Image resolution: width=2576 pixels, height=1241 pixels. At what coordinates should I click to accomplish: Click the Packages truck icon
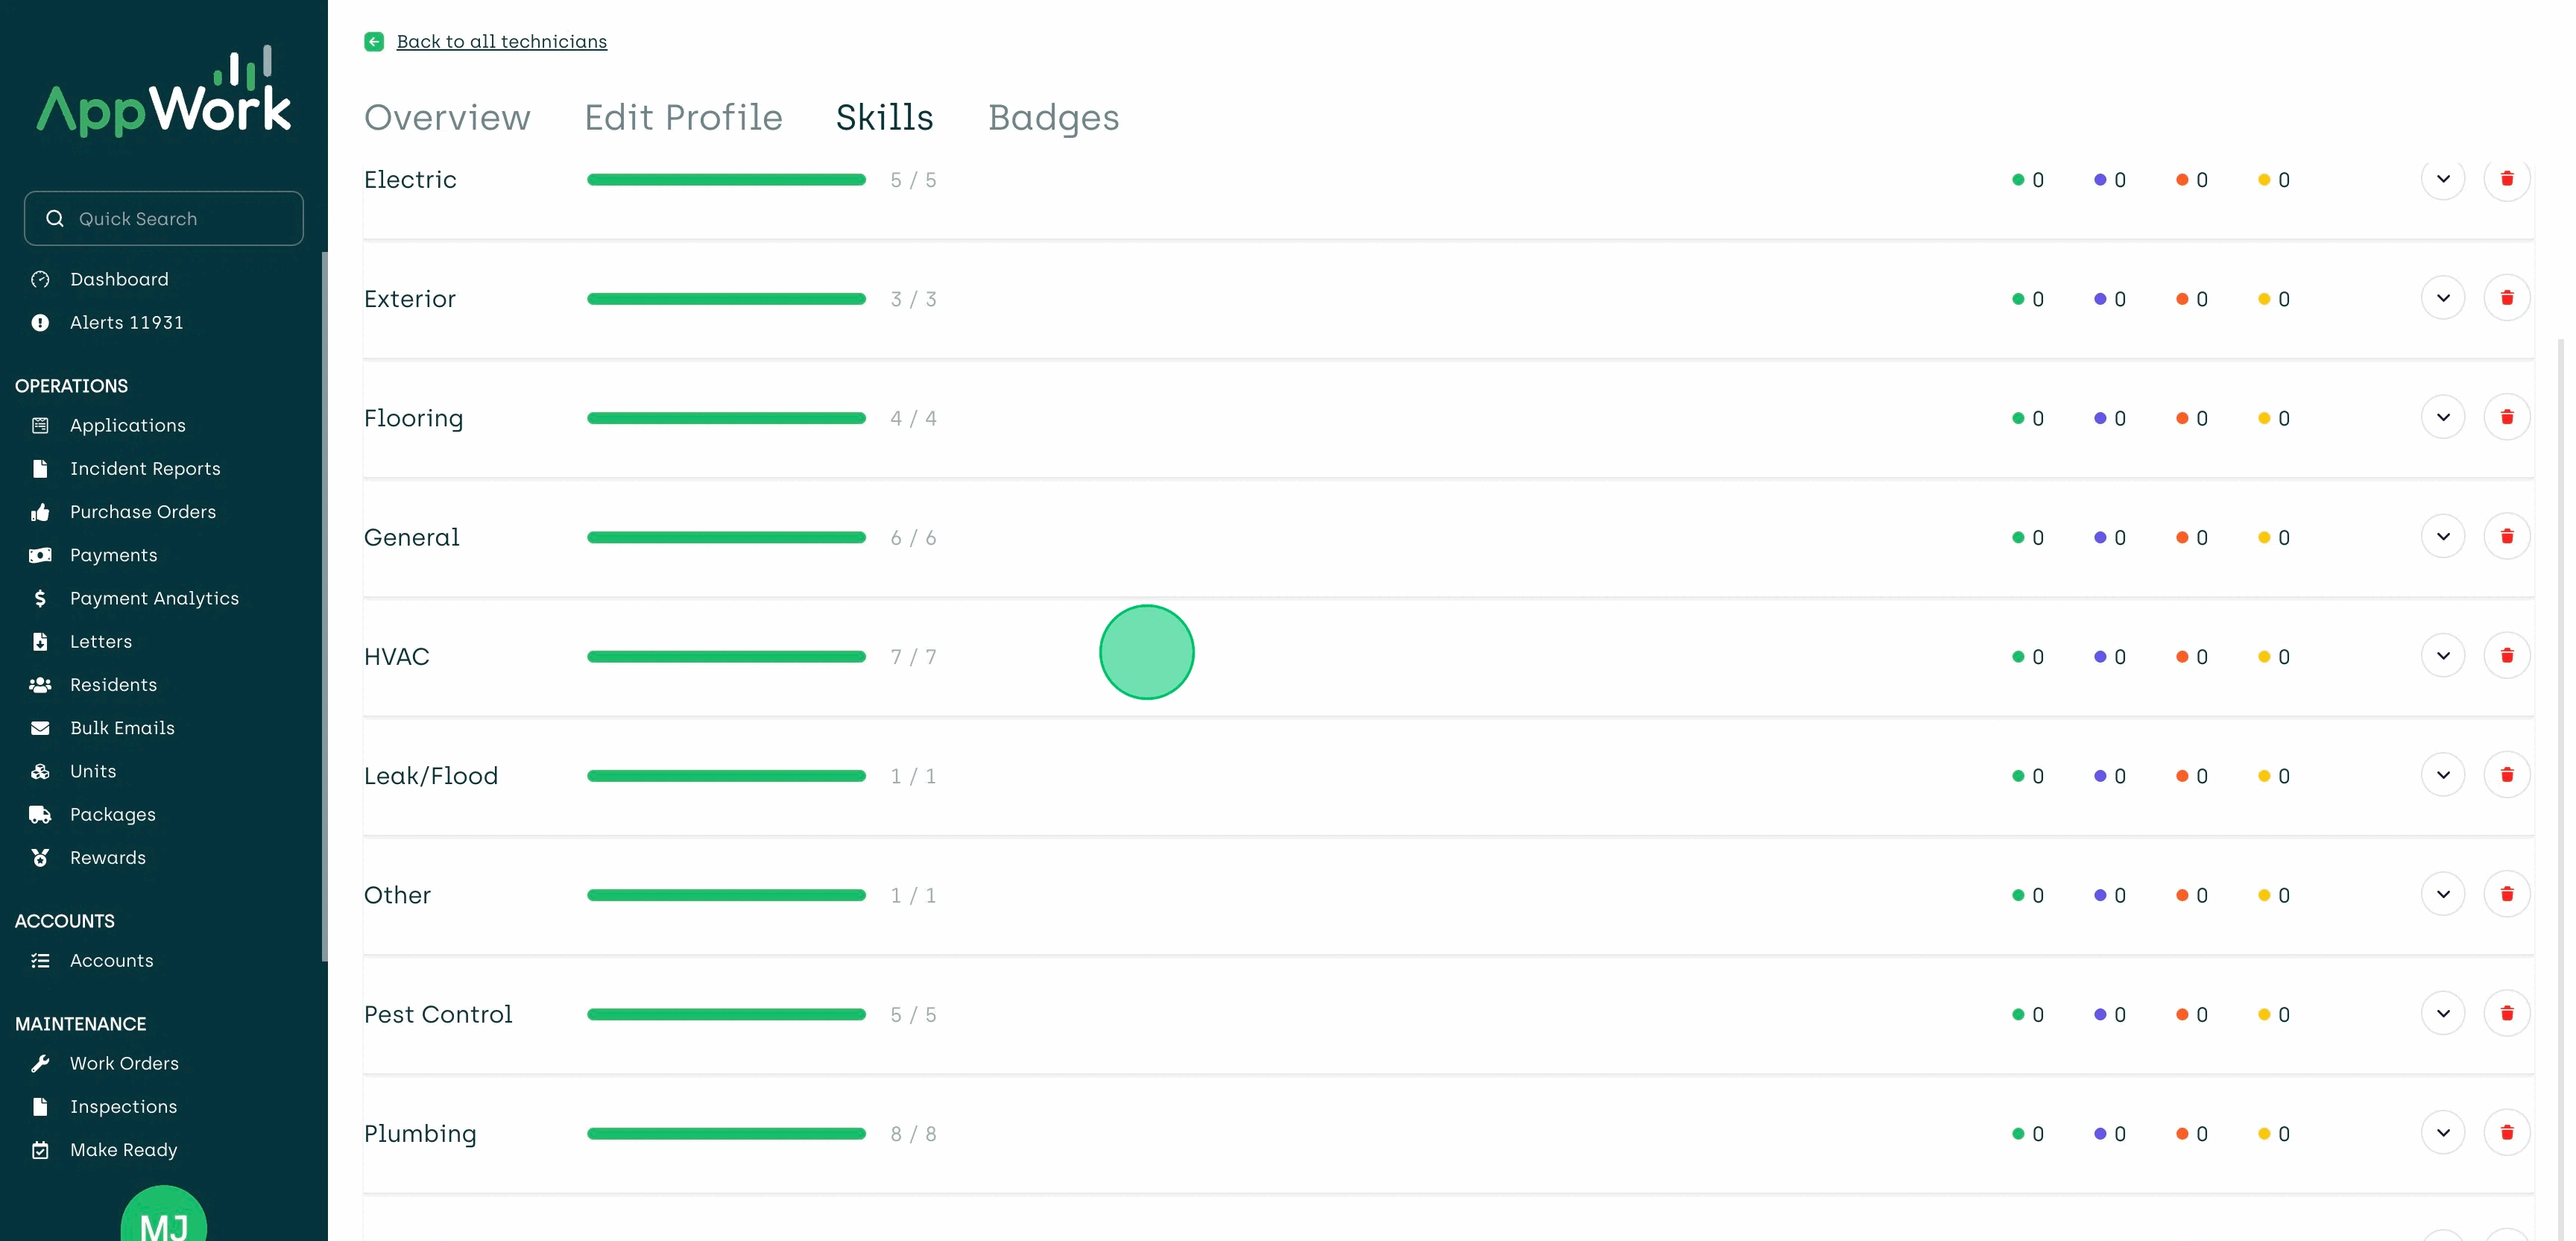pyautogui.click(x=40, y=814)
